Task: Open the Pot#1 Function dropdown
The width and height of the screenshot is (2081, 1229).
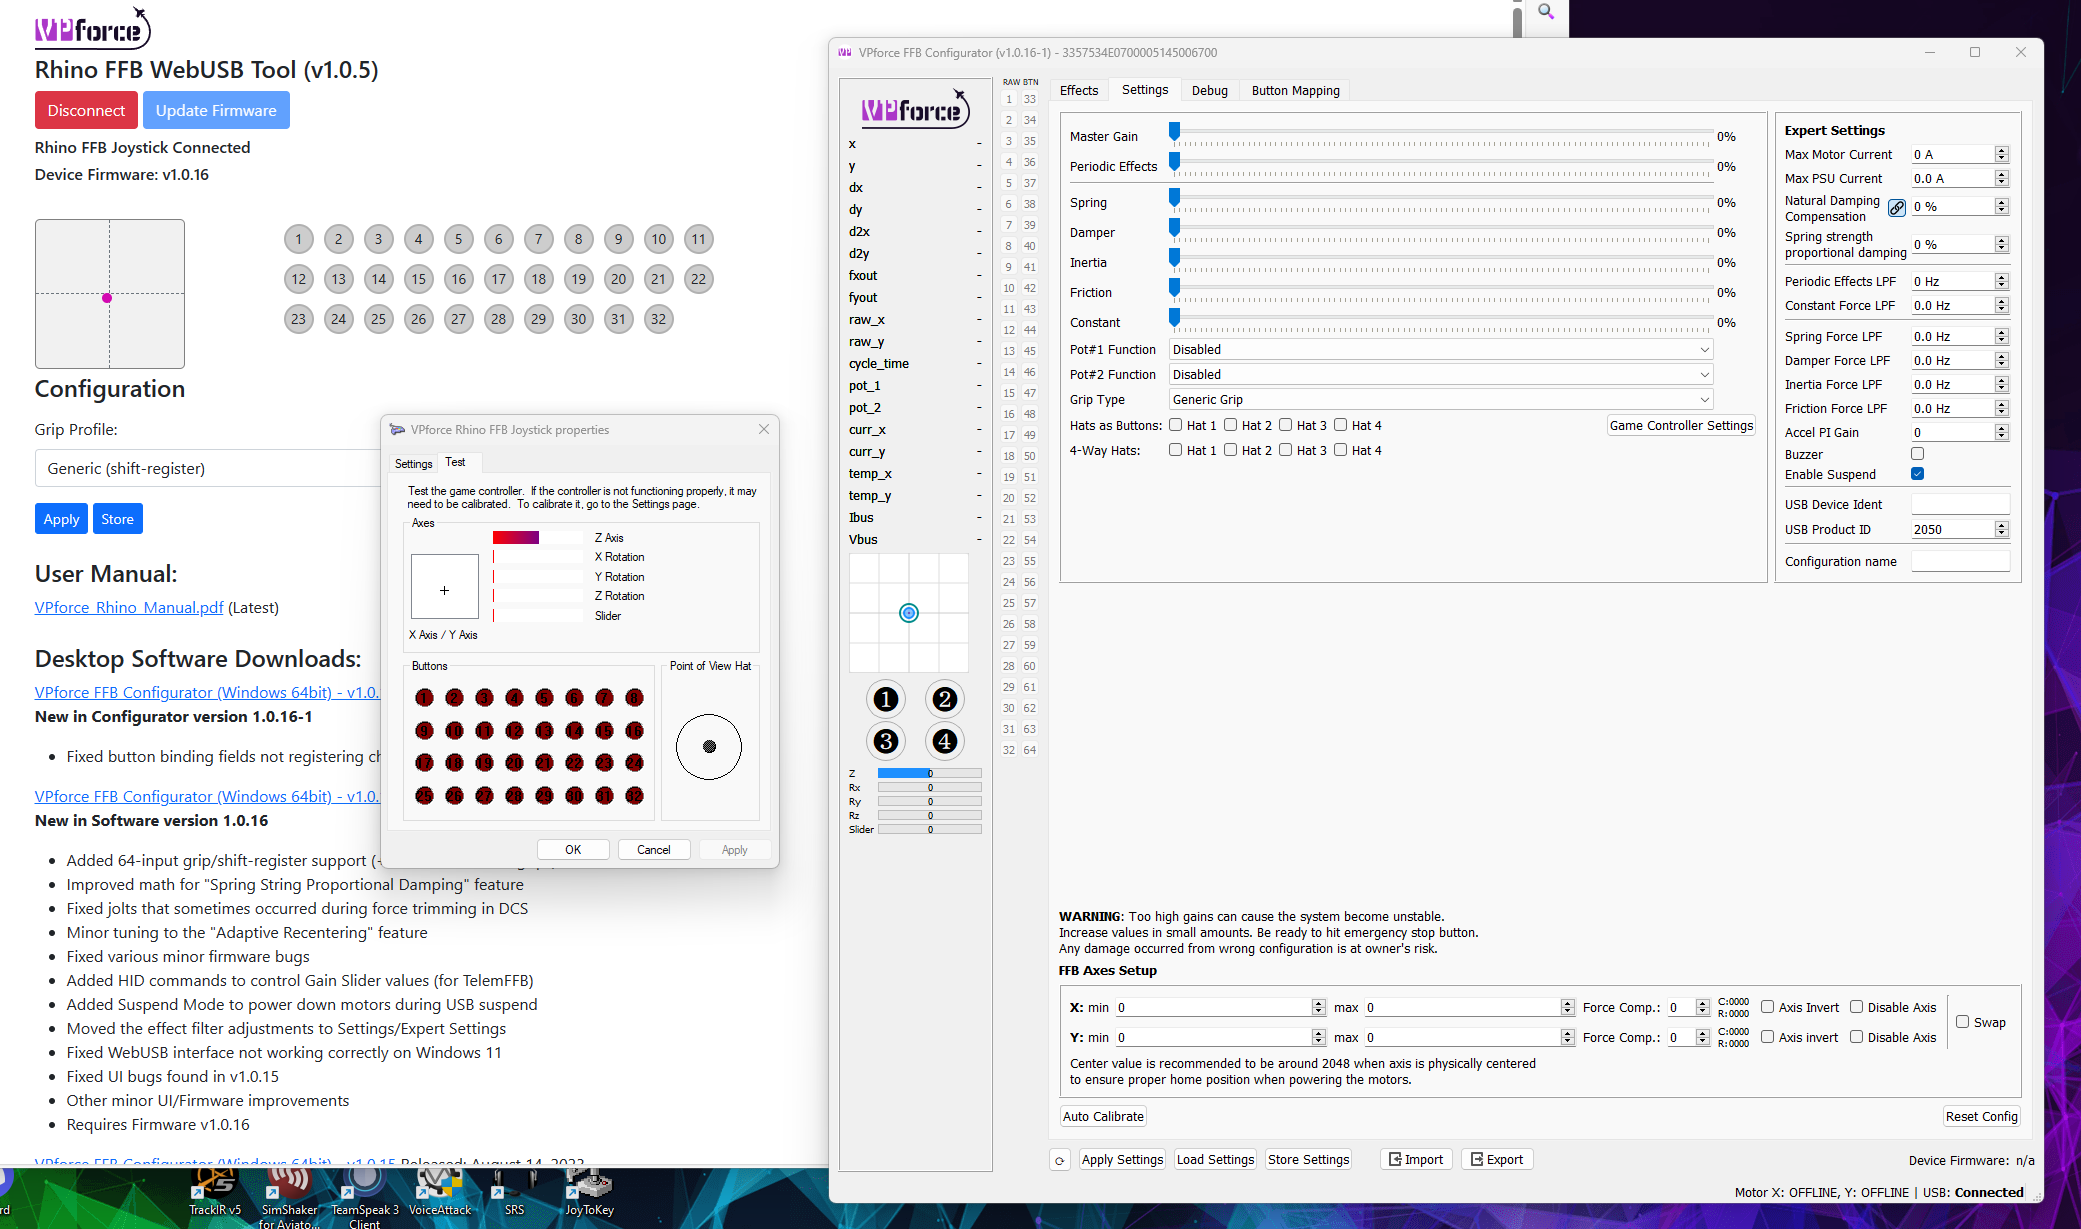Action: click(x=1440, y=349)
